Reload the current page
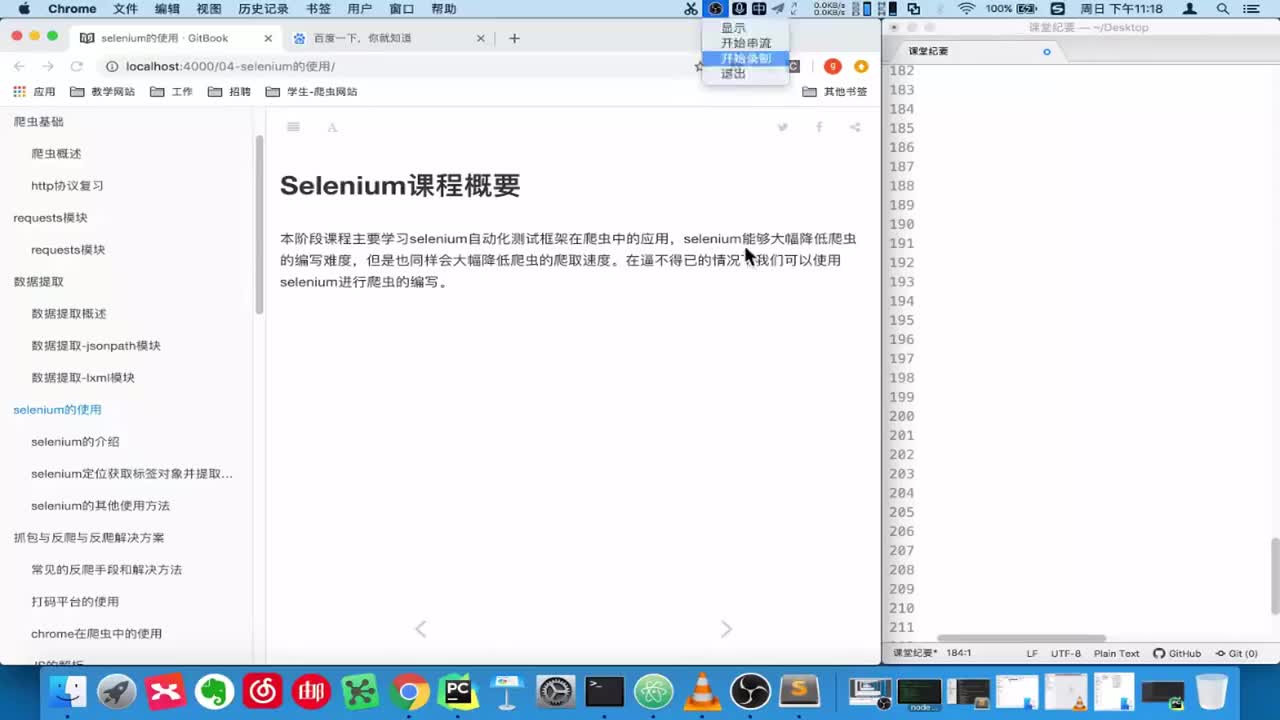This screenshot has height=720, width=1280. click(76, 66)
